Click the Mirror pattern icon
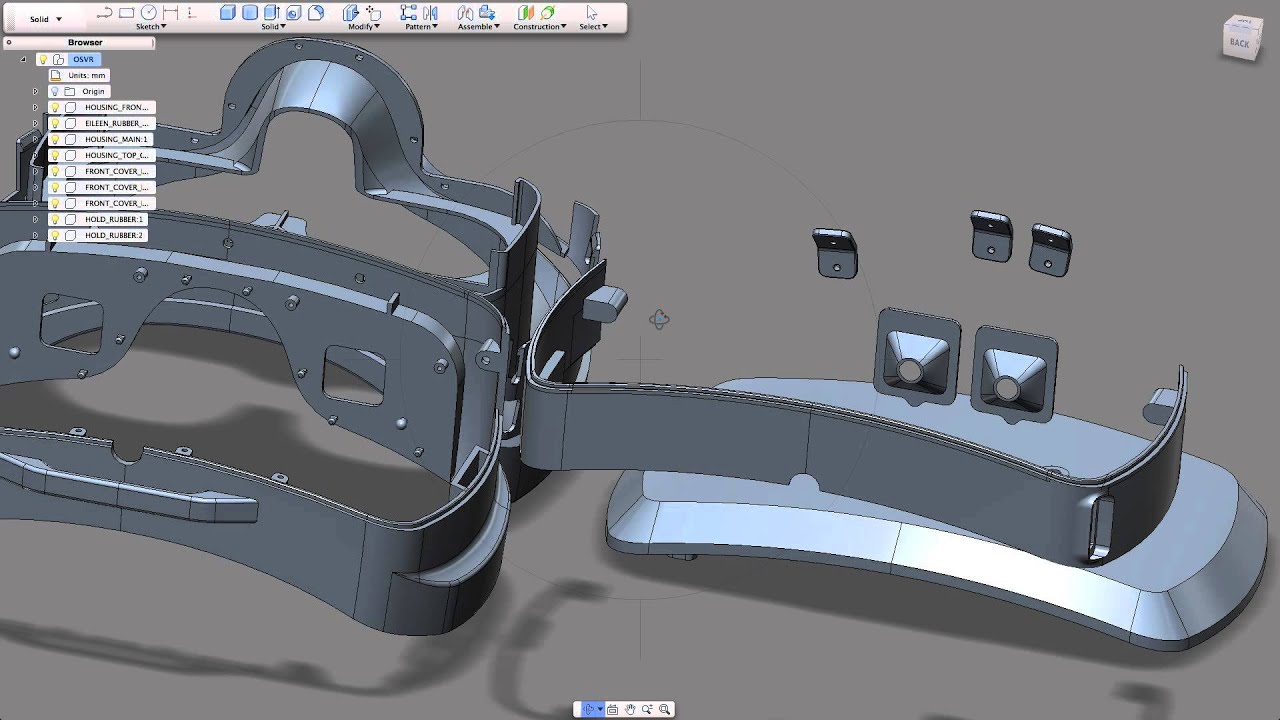Viewport: 1280px width, 720px height. click(430, 13)
